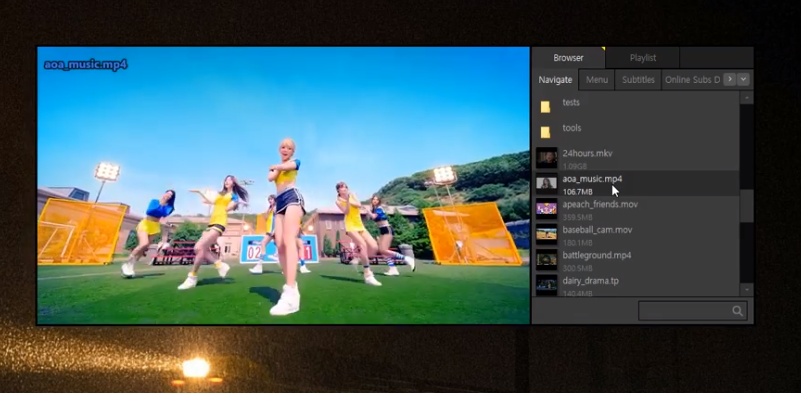Open the Subtitles sub-tab

tap(638, 80)
